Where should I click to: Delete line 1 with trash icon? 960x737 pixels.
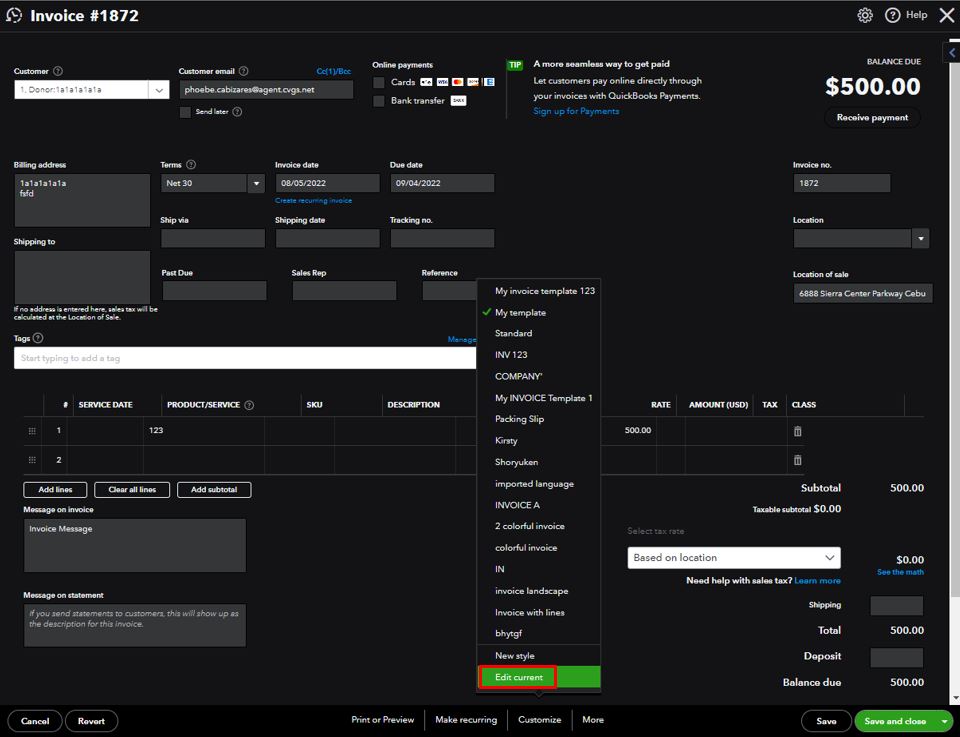(x=797, y=431)
